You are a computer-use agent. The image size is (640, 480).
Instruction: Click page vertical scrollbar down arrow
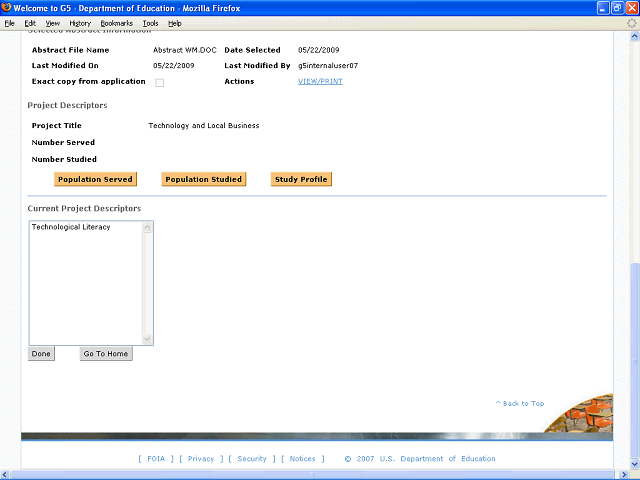[x=635, y=464]
